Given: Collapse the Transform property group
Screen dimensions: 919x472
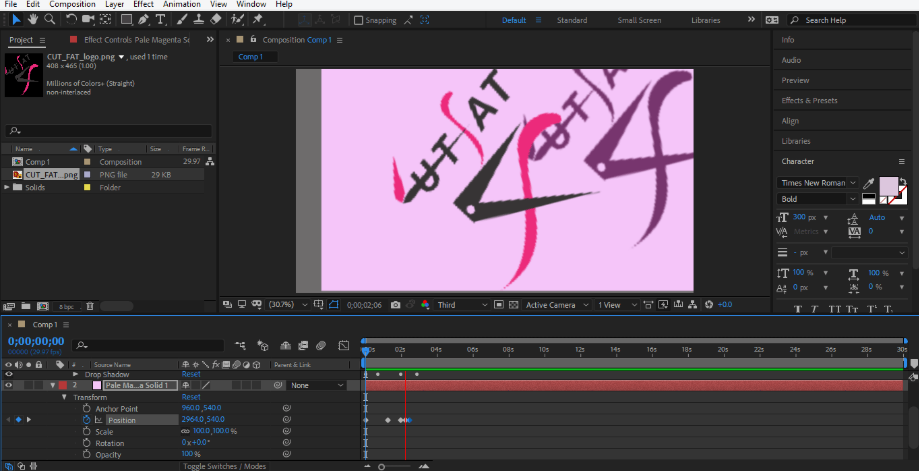Looking at the screenshot, I should click(64, 397).
